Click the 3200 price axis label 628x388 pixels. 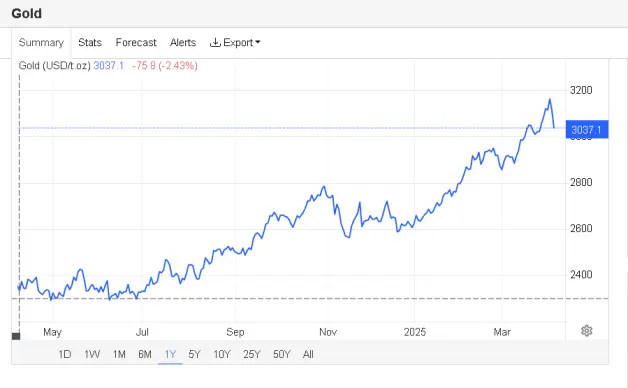(581, 90)
